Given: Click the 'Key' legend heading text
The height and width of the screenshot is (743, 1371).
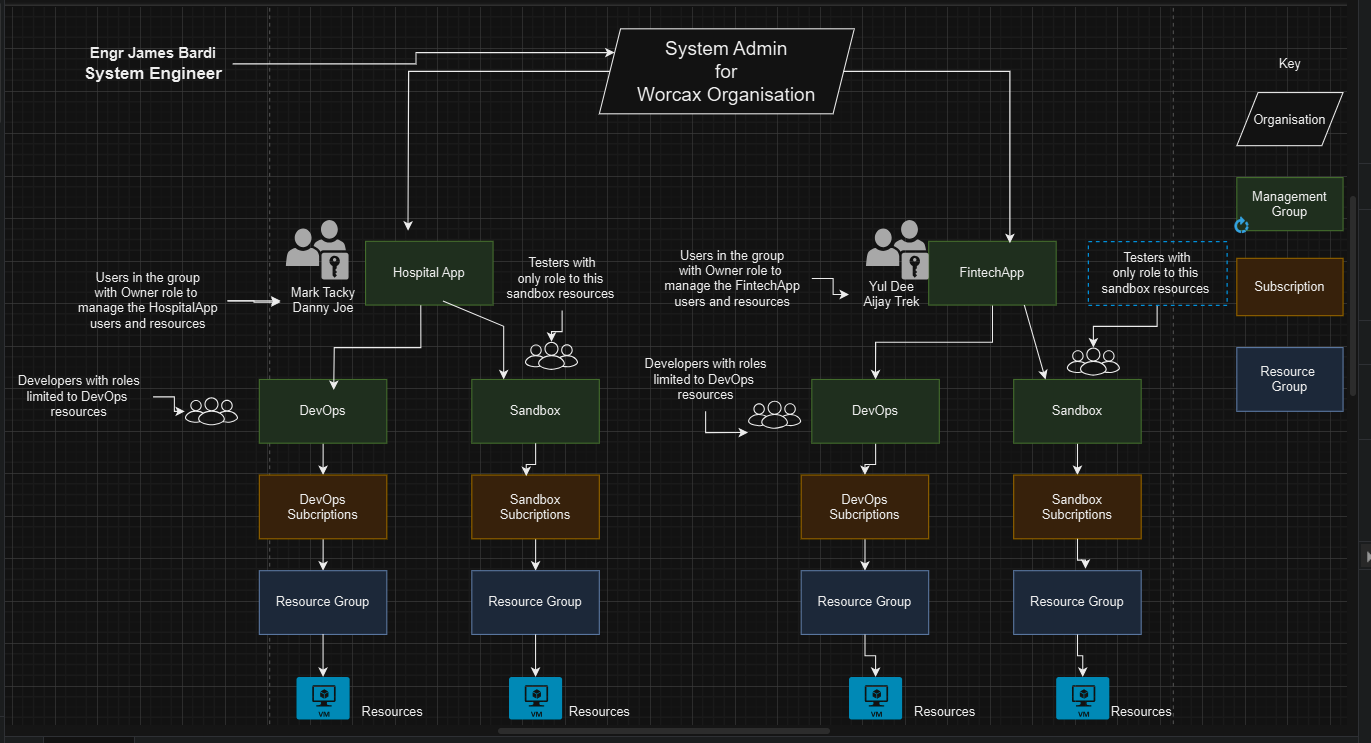Looking at the screenshot, I should pos(1290,64).
